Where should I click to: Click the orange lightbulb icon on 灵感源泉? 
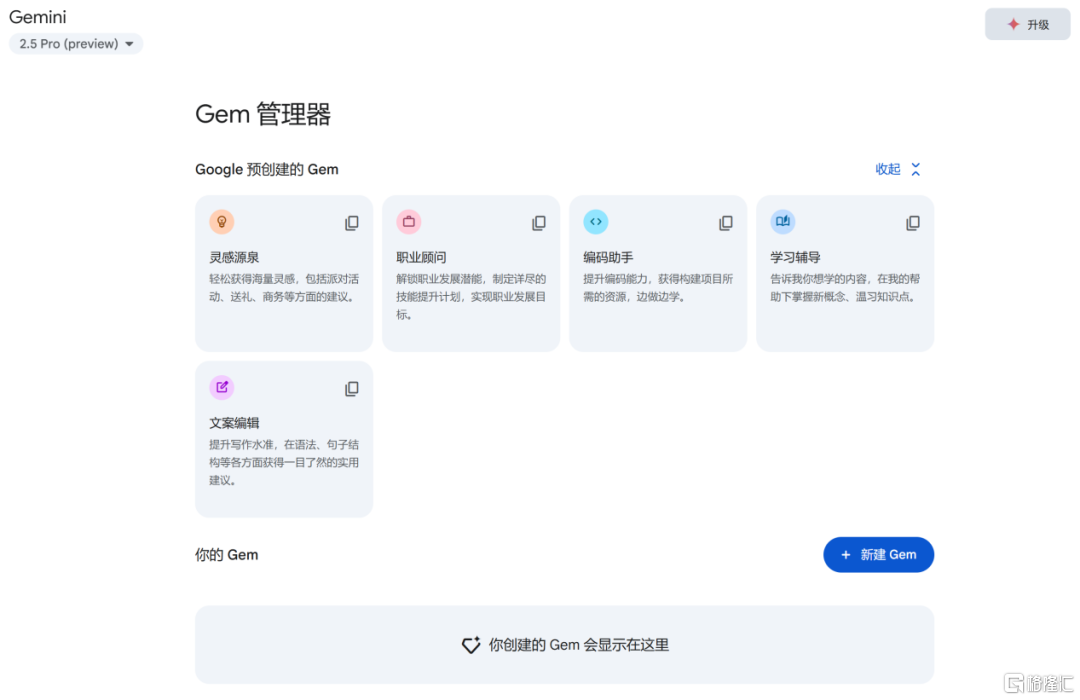pyautogui.click(x=222, y=222)
